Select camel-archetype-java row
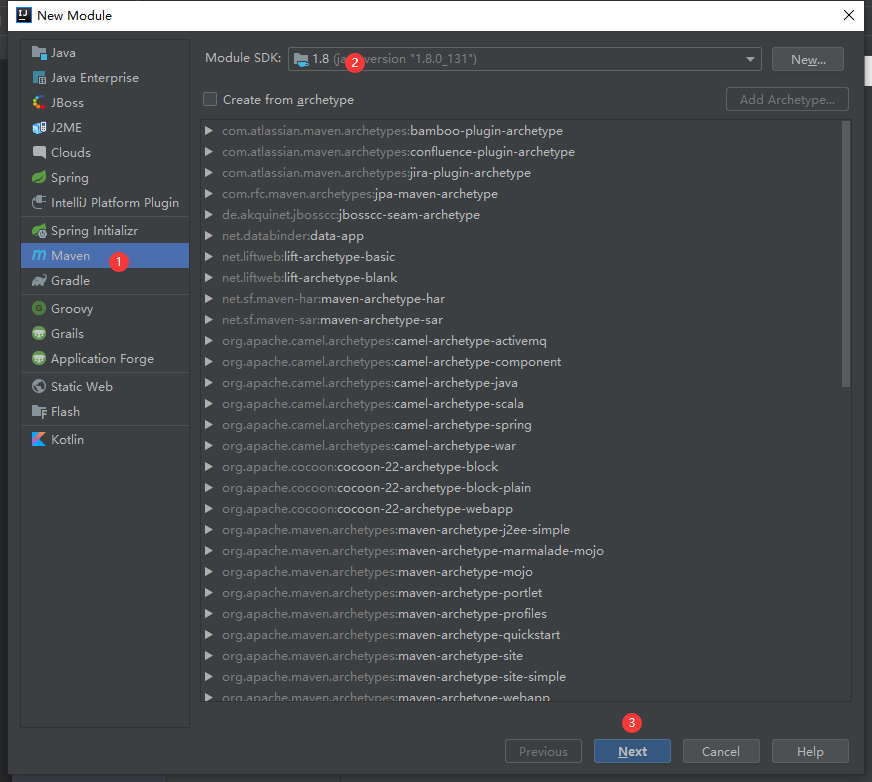The width and height of the screenshot is (872, 782). click(521, 383)
